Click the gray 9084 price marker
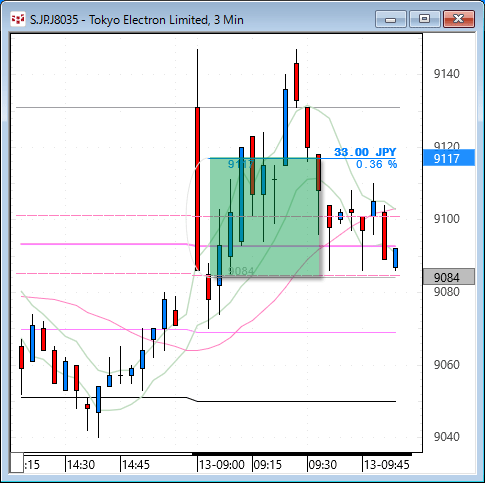 pos(449,277)
